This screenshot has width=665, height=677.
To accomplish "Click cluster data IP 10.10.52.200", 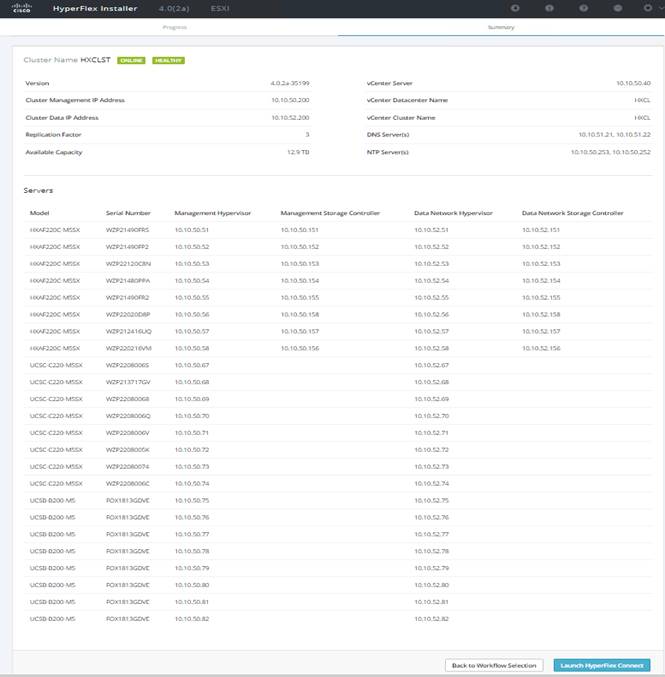I will 290,117.
